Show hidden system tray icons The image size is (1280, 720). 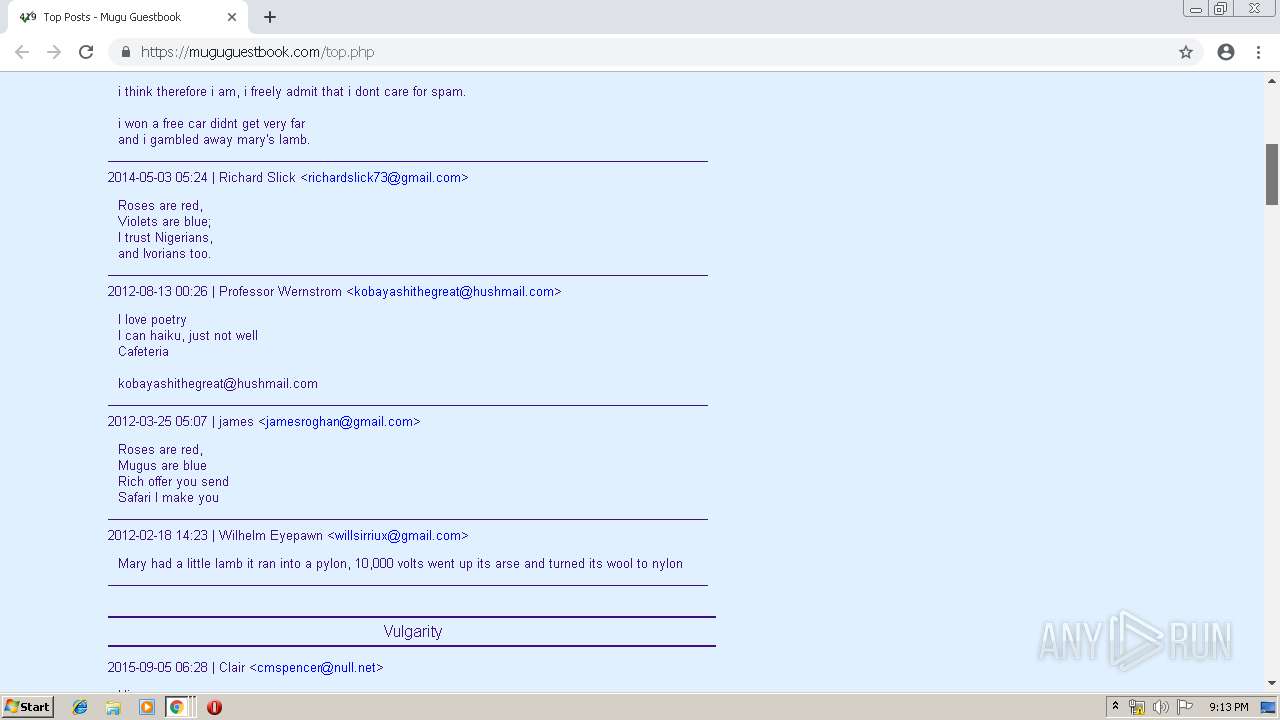pos(1115,707)
